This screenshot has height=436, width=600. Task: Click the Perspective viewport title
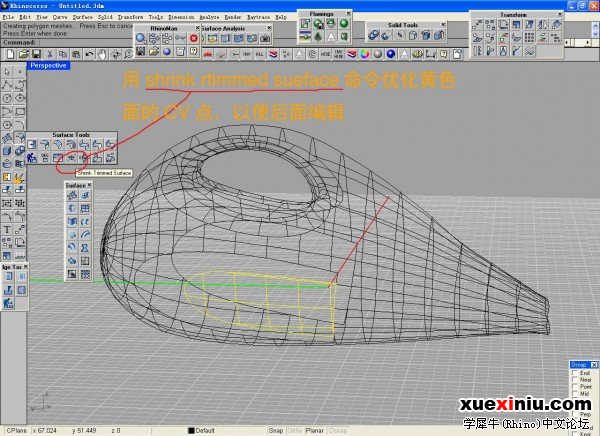pyautogui.click(x=48, y=65)
